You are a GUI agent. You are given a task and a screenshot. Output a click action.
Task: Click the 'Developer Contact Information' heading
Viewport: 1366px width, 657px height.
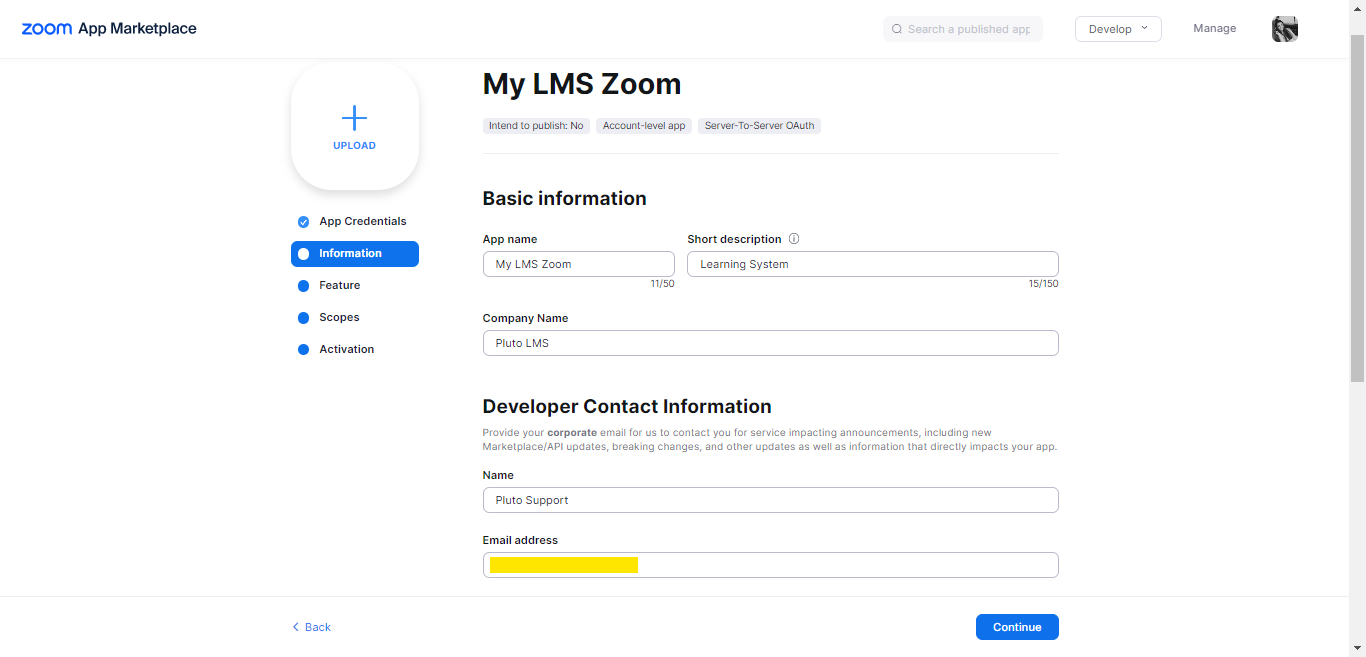point(627,406)
